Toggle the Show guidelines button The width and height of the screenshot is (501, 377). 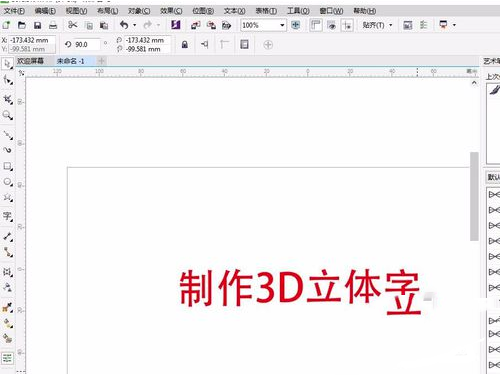click(347, 25)
